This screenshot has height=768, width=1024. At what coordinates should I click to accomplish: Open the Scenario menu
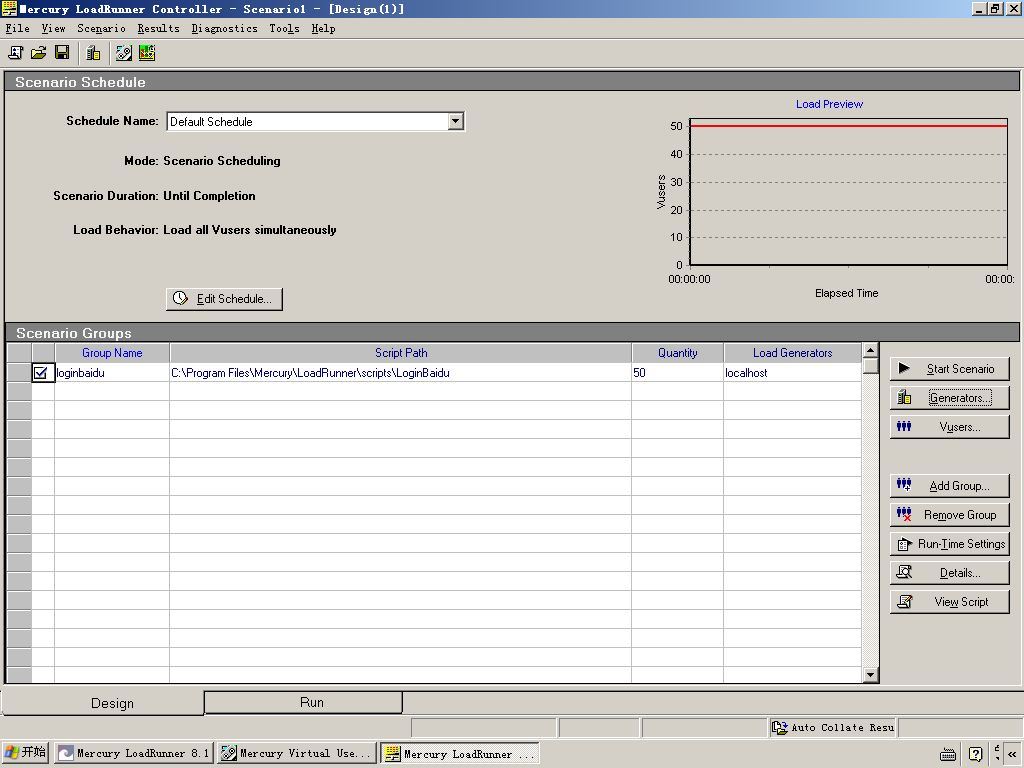click(x=101, y=28)
